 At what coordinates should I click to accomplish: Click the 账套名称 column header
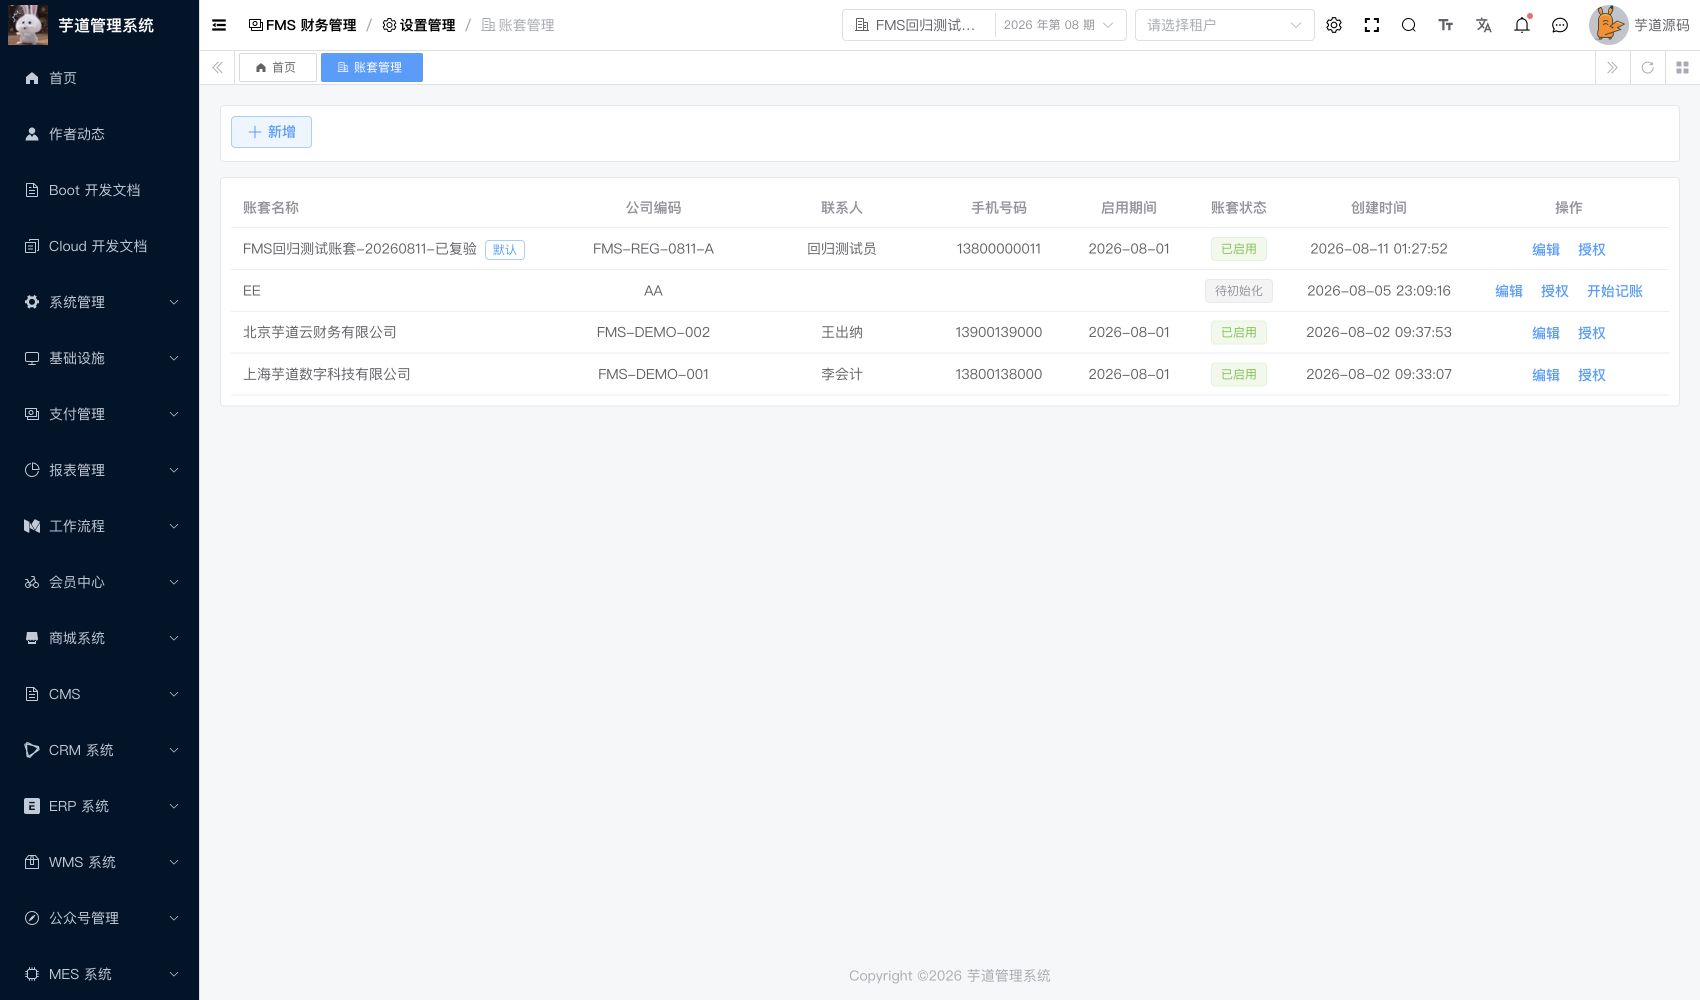271,207
